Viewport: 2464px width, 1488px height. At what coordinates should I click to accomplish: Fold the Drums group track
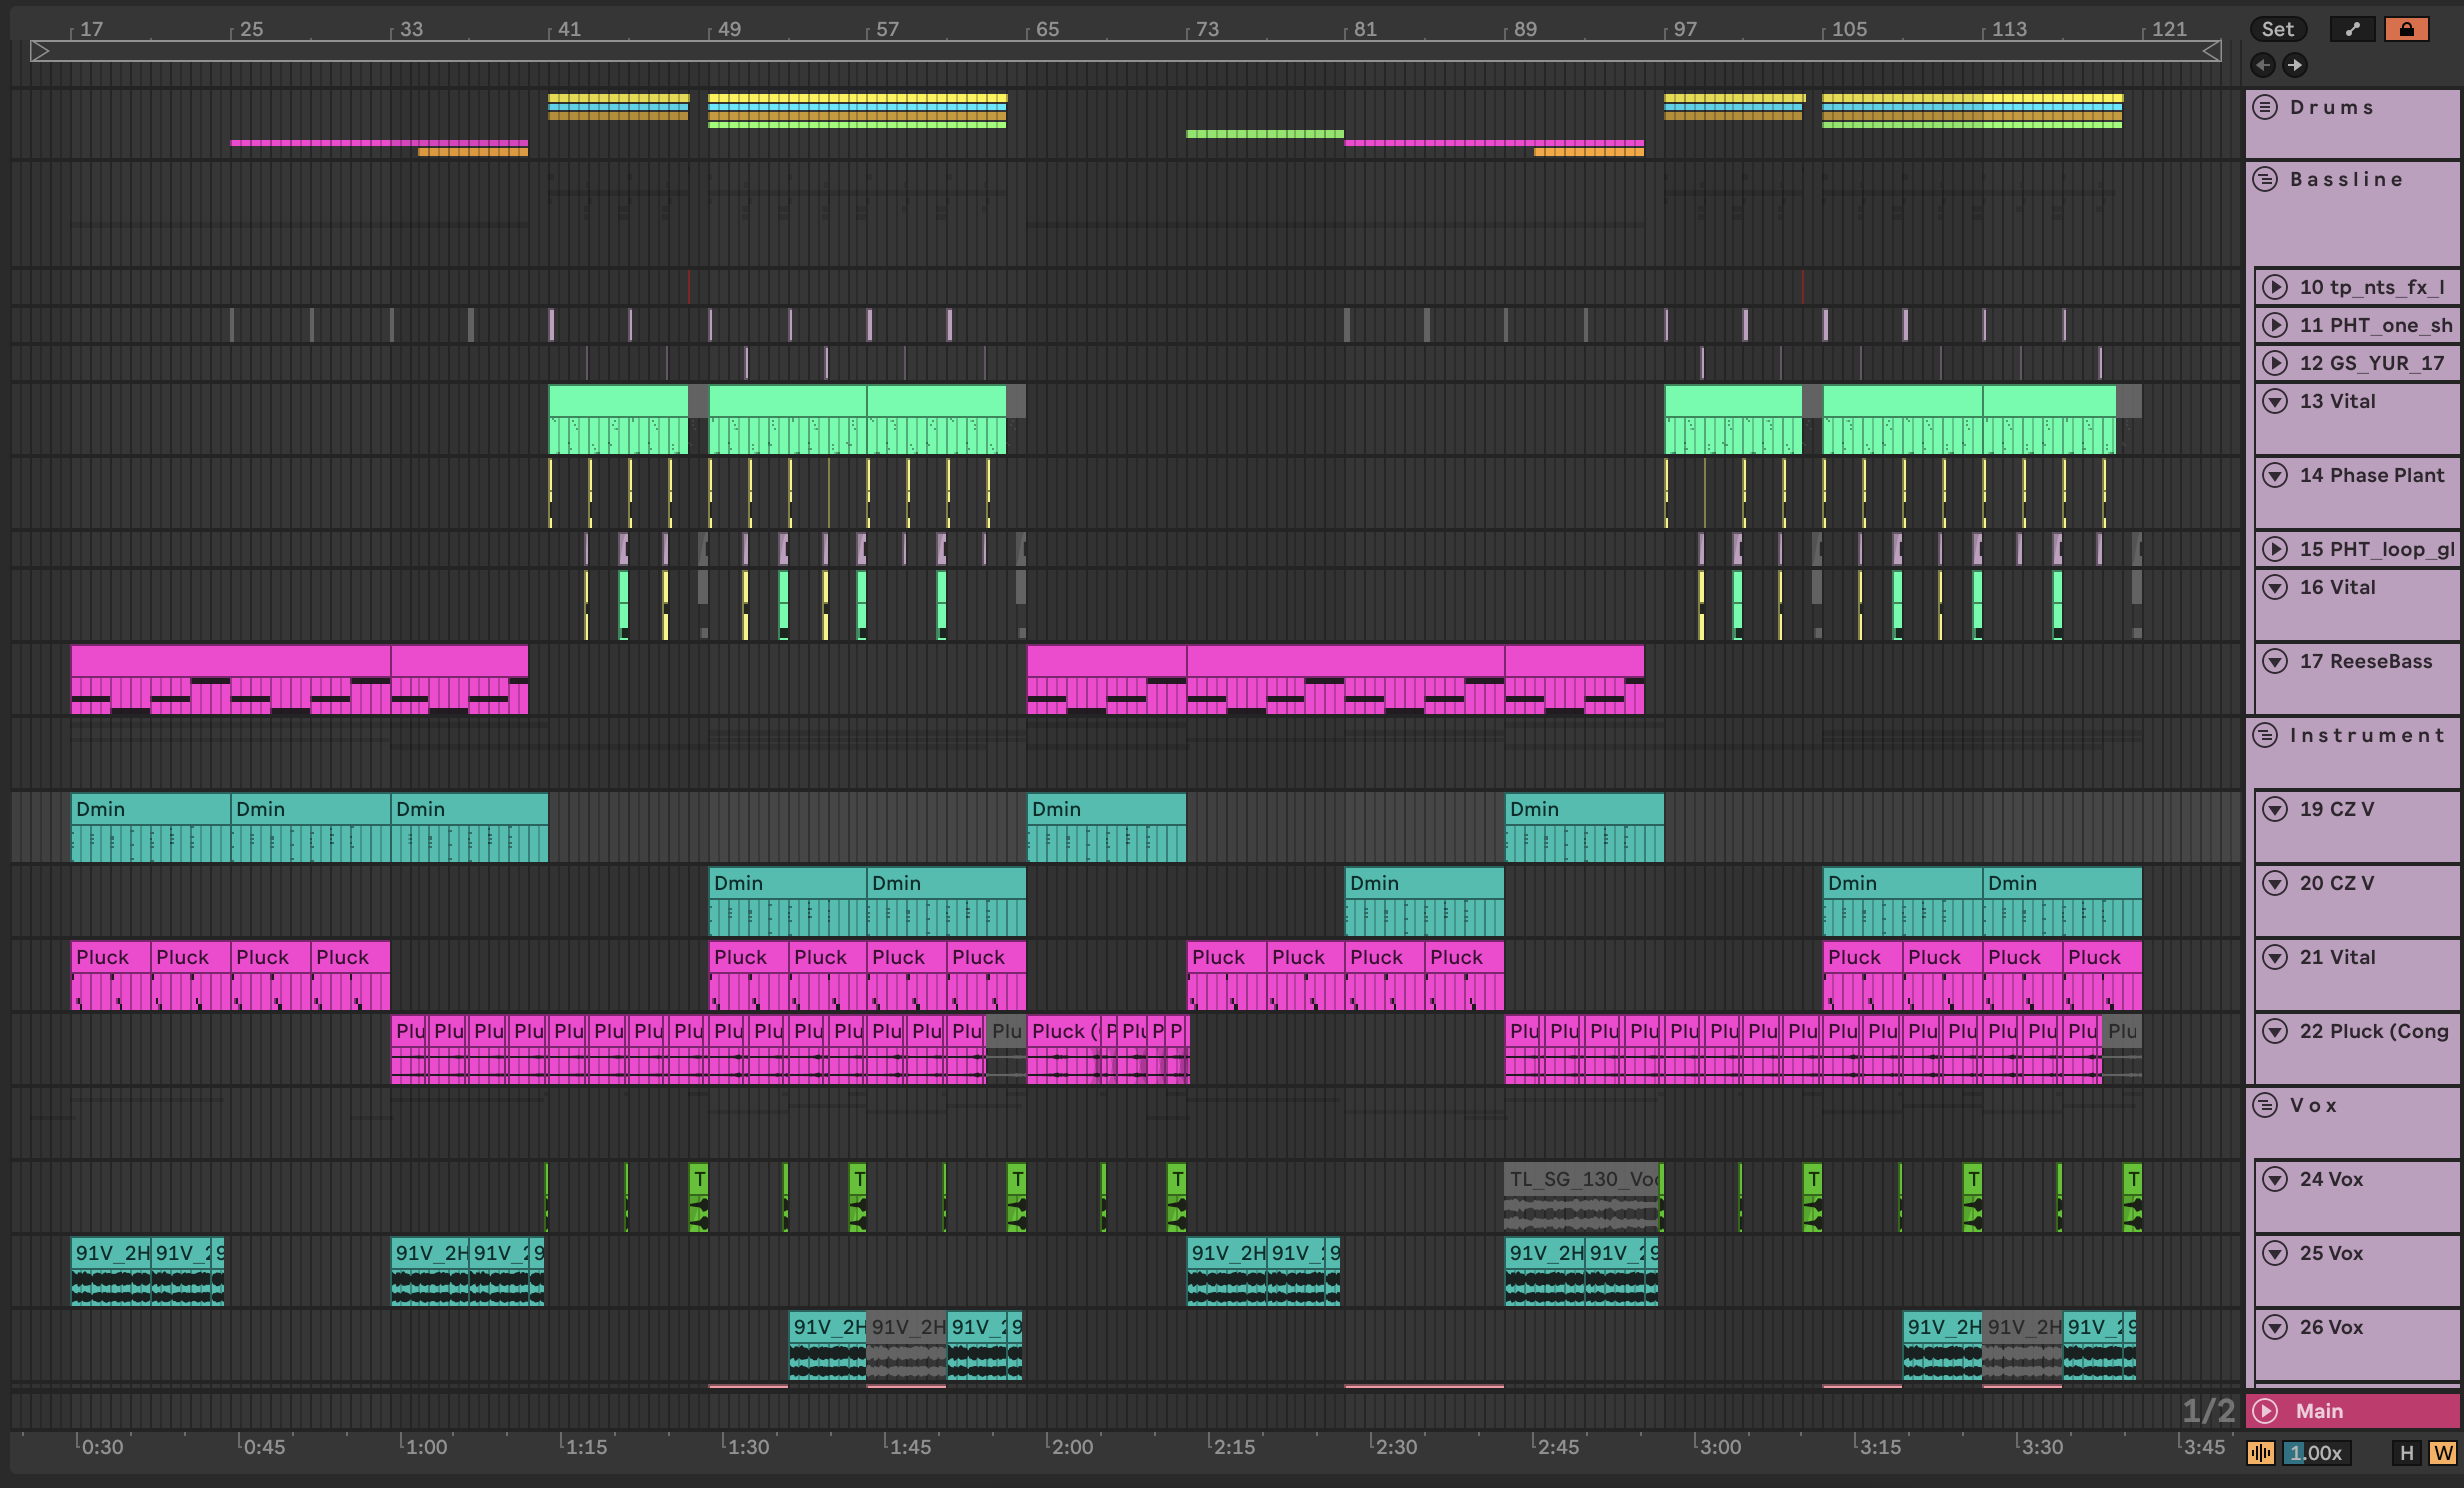pos(2265,107)
